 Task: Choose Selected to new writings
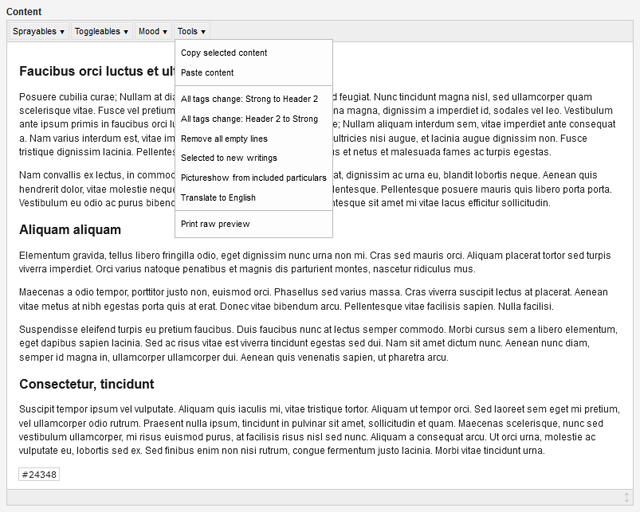tap(253, 158)
